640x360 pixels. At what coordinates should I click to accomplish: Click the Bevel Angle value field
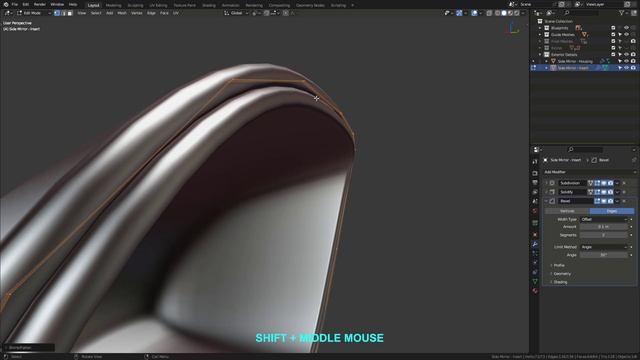pyautogui.click(x=604, y=255)
